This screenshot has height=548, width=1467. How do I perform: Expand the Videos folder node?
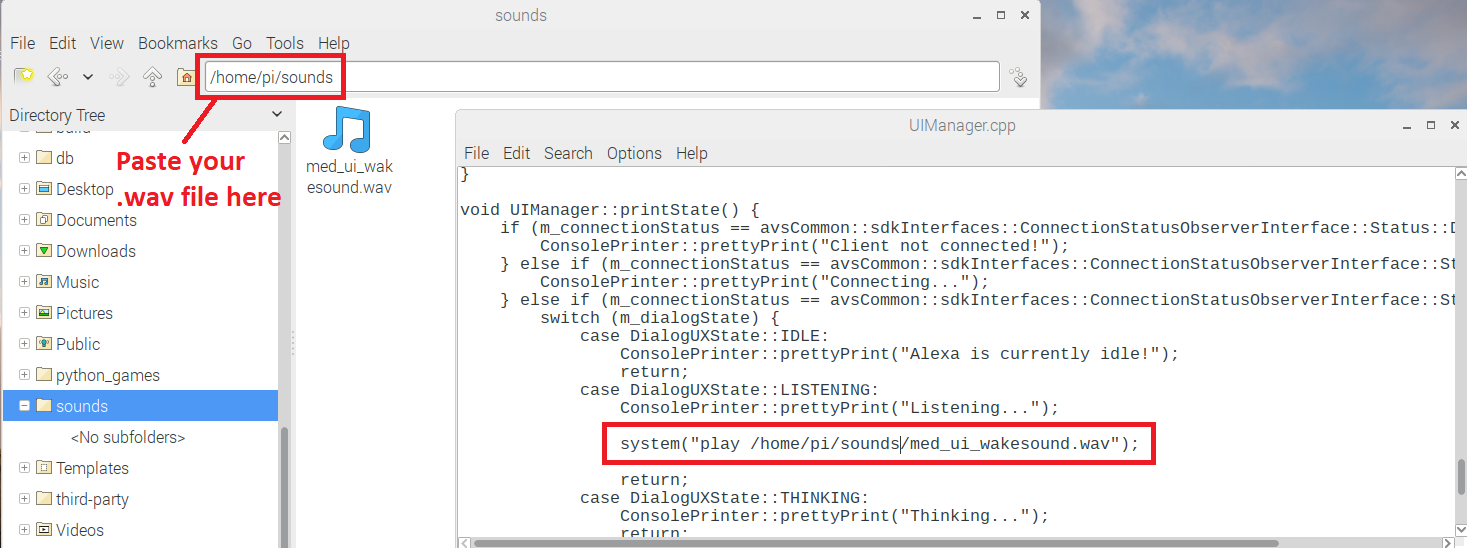click(25, 530)
